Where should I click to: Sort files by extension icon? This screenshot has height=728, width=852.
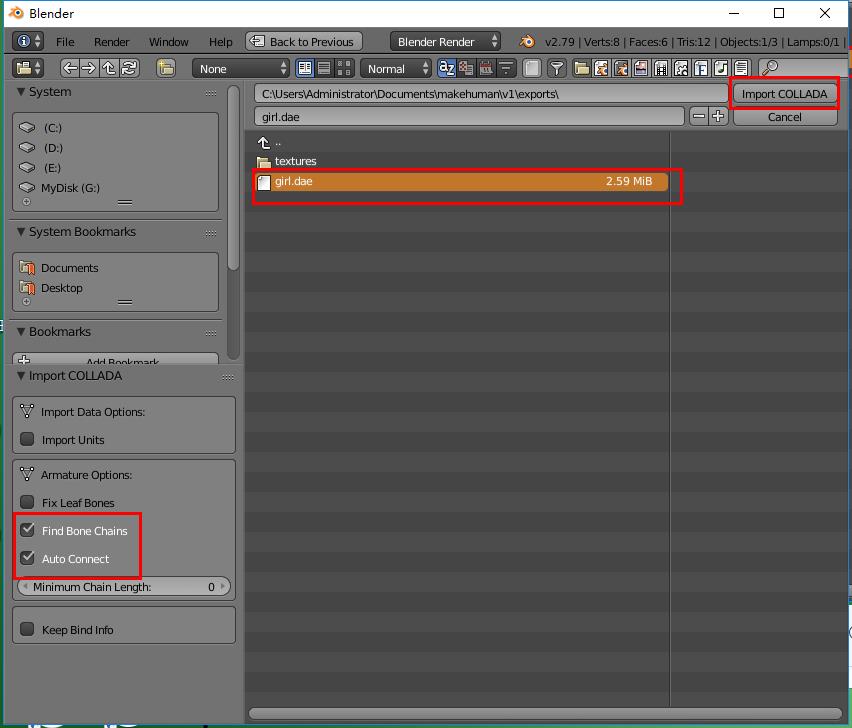tap(466, 68)
